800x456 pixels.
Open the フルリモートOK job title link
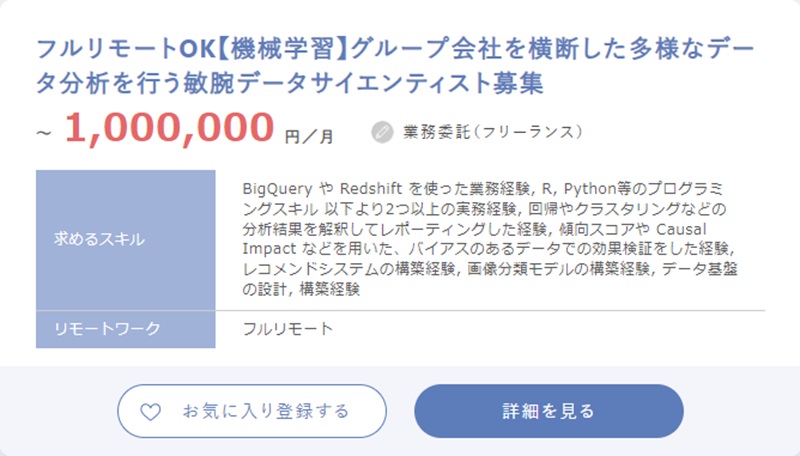pos(397,65)
